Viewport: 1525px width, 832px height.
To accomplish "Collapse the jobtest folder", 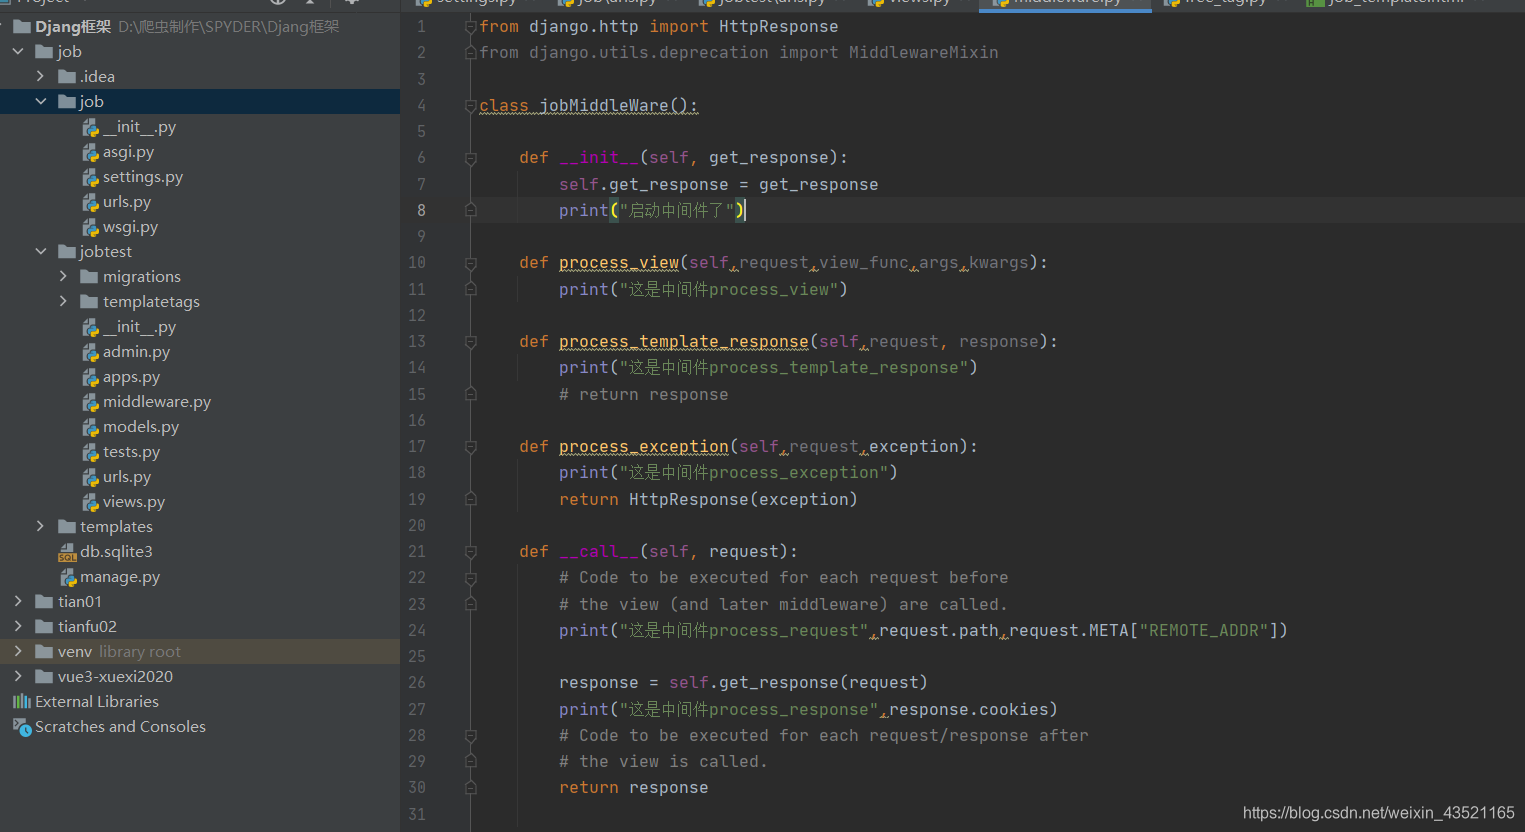I will (x=40, y=251).
